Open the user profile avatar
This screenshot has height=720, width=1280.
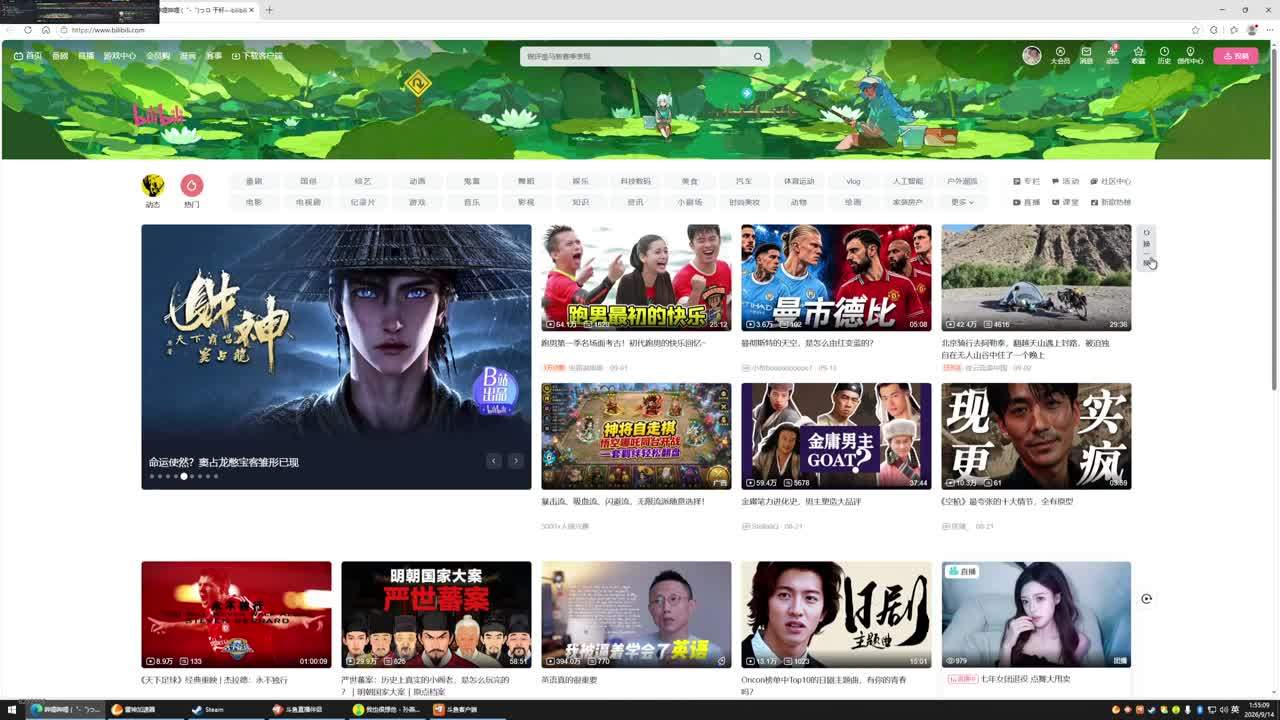1032,56
